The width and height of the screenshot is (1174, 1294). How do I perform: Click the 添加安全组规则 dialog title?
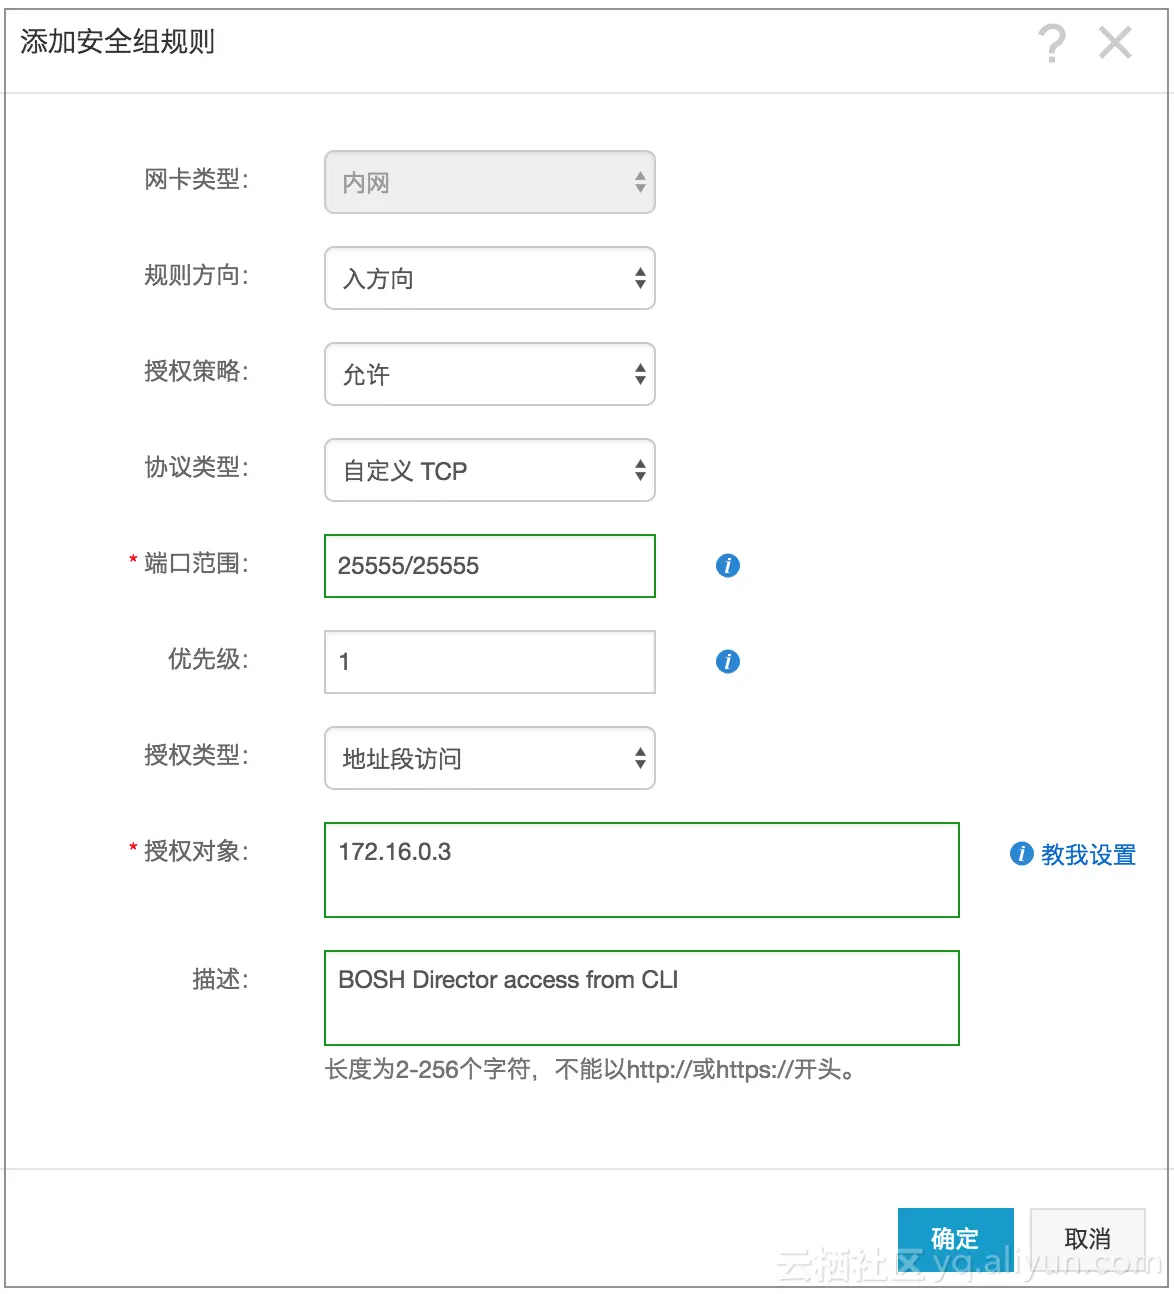(118, 42)
